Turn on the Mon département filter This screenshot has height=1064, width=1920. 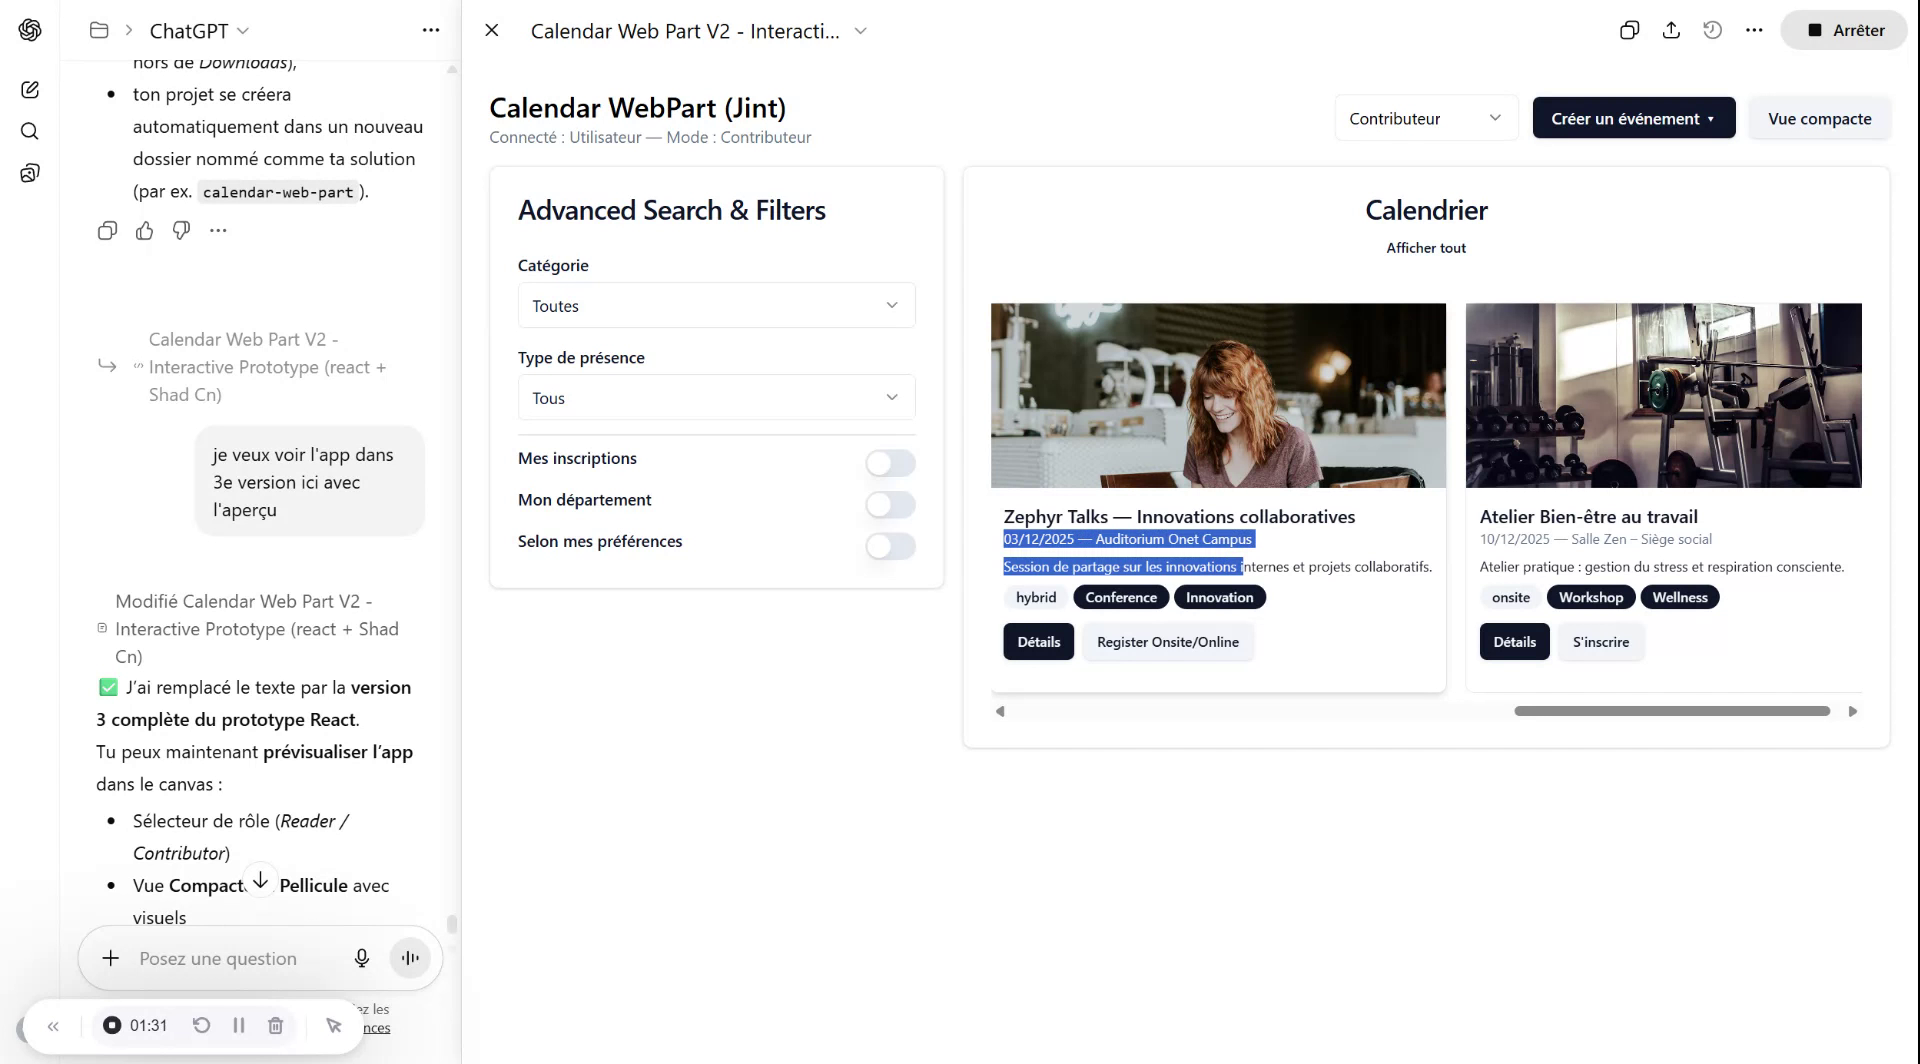[x=889, y=505]
